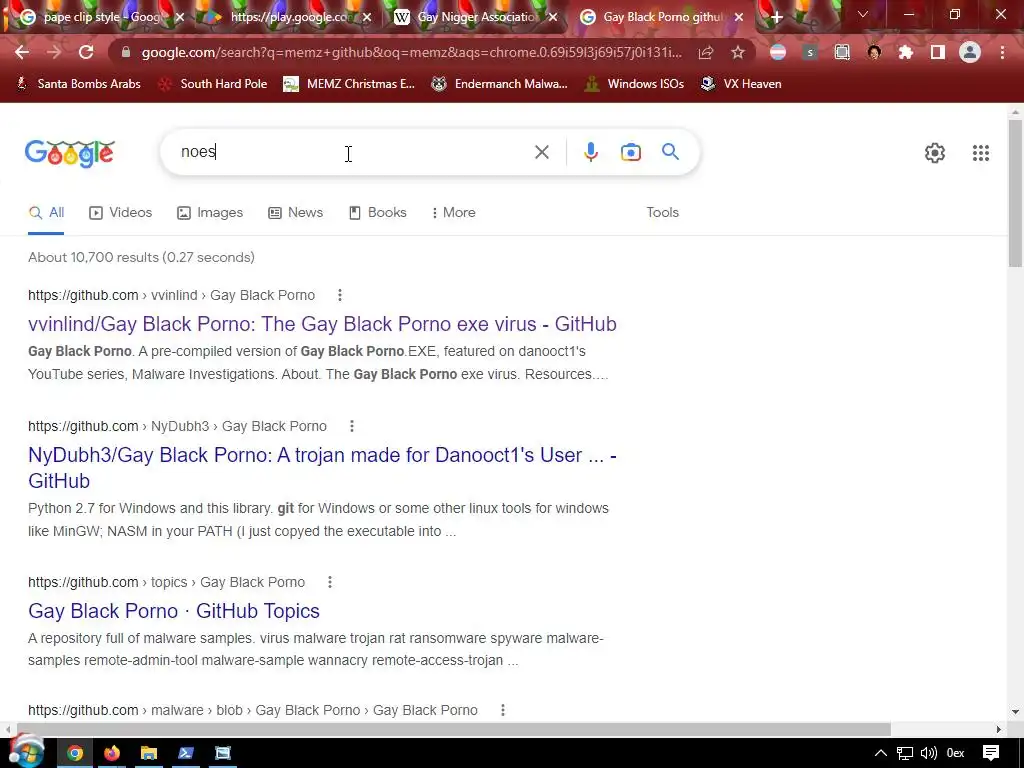Open options for malware blob result
The height and width of the screenshot is (768, 1024).
503,710
